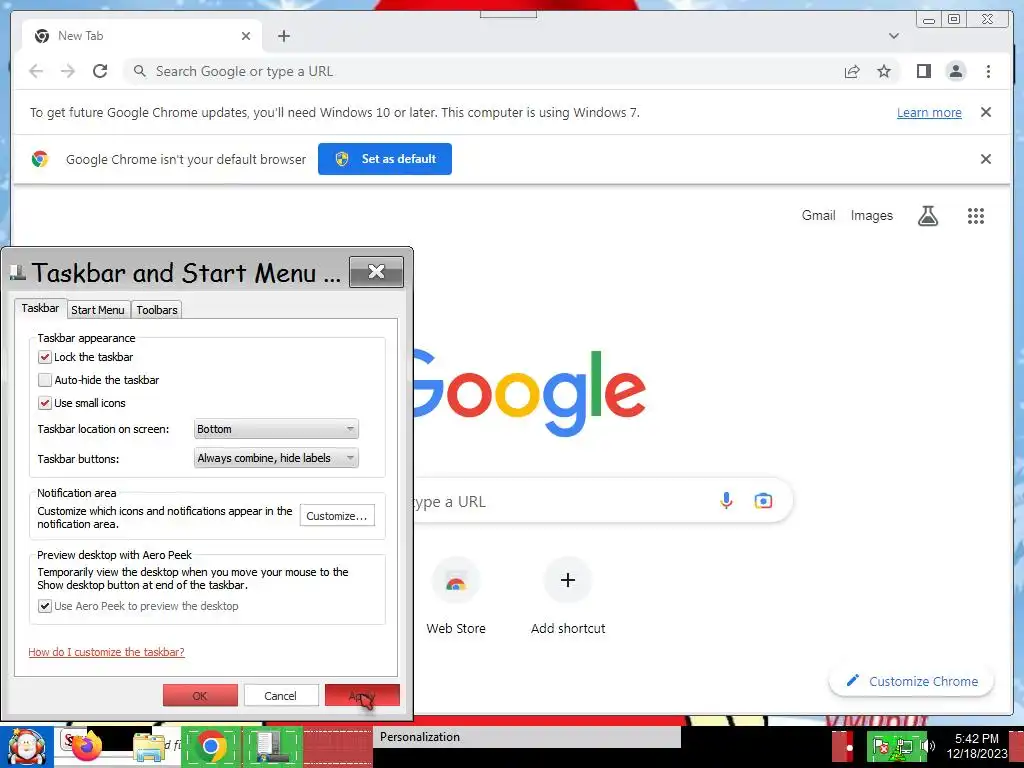This screenshot has width=1024, height=768.
Task: Open the Santa Start button
Action: tap(26, 747)
